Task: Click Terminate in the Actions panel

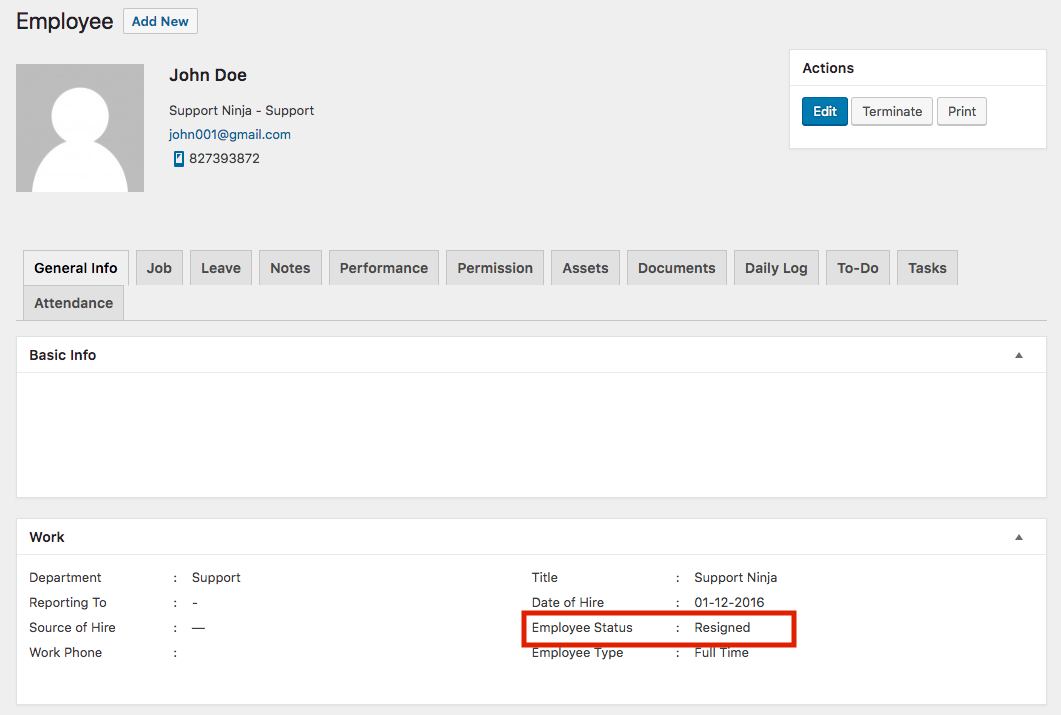Action: tap(891, 111)
